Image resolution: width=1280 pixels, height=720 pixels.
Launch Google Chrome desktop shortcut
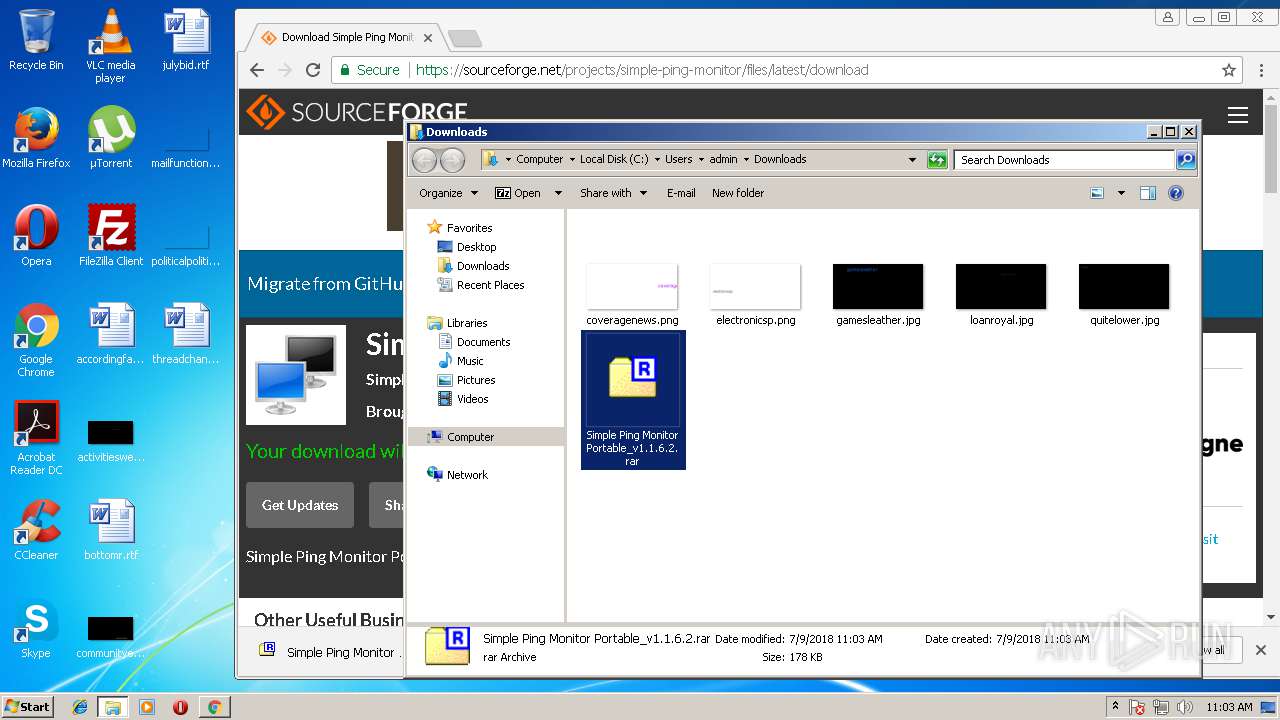(x=36, y=340)
